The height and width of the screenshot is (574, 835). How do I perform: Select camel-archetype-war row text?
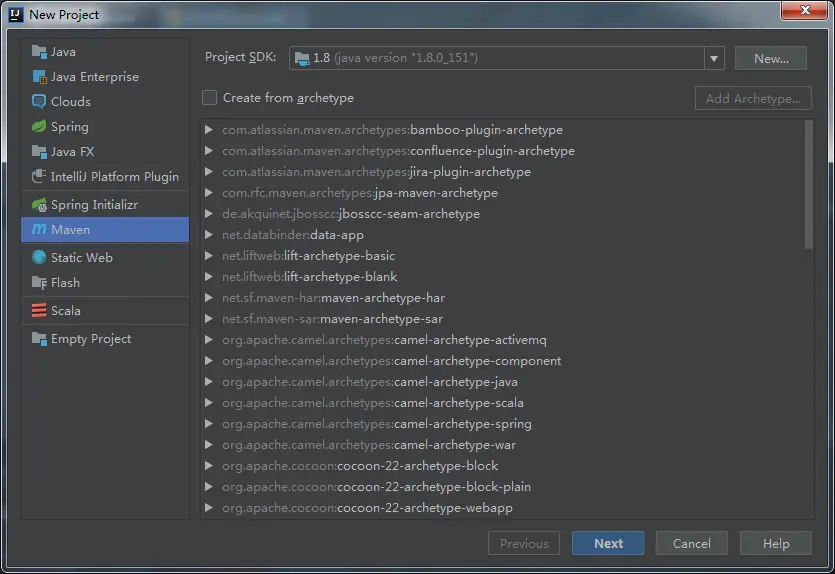pyautogui.click(x=369, y=445)
